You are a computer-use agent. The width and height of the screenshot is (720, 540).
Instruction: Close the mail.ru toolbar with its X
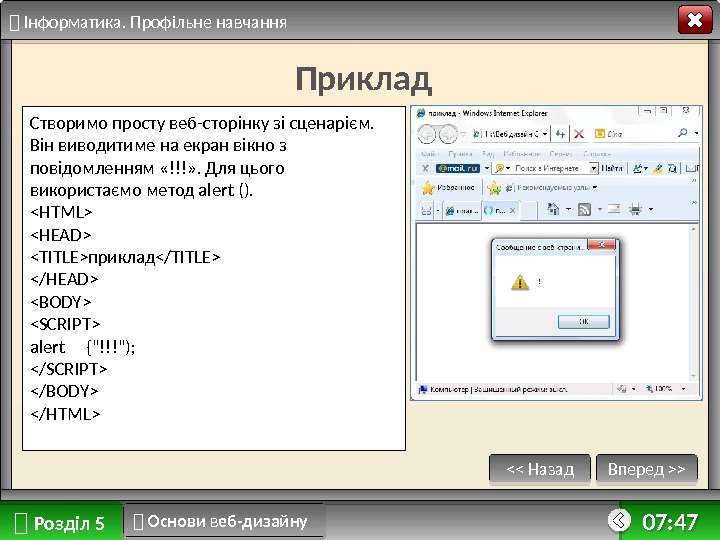(x=425, y=168)
